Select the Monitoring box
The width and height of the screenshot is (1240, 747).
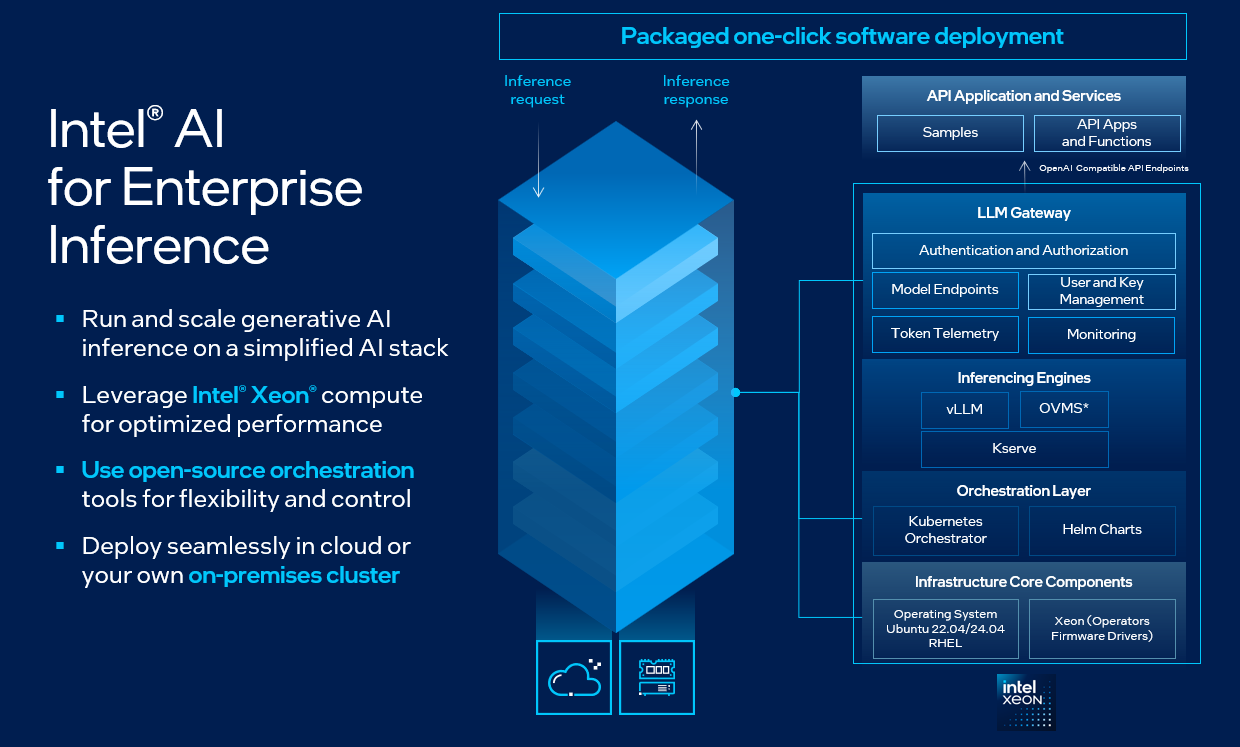point(1101,335)
